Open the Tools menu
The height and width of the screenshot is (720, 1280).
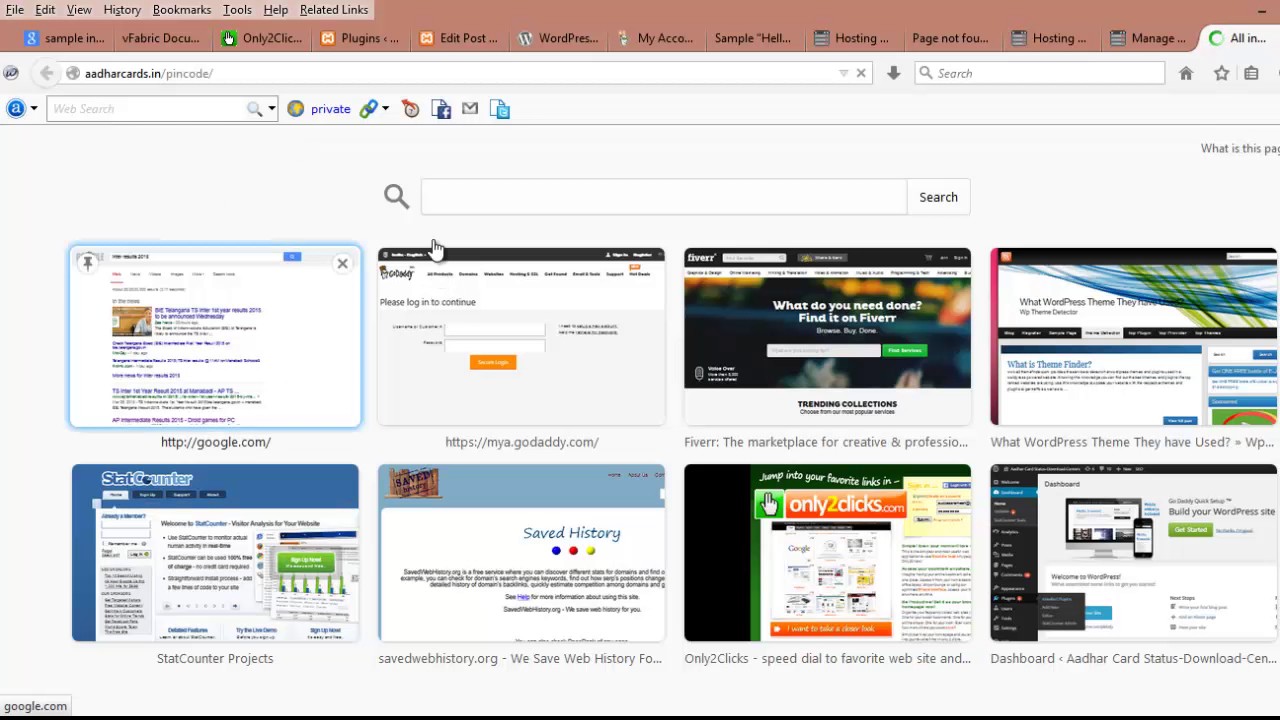pos(237,10)
